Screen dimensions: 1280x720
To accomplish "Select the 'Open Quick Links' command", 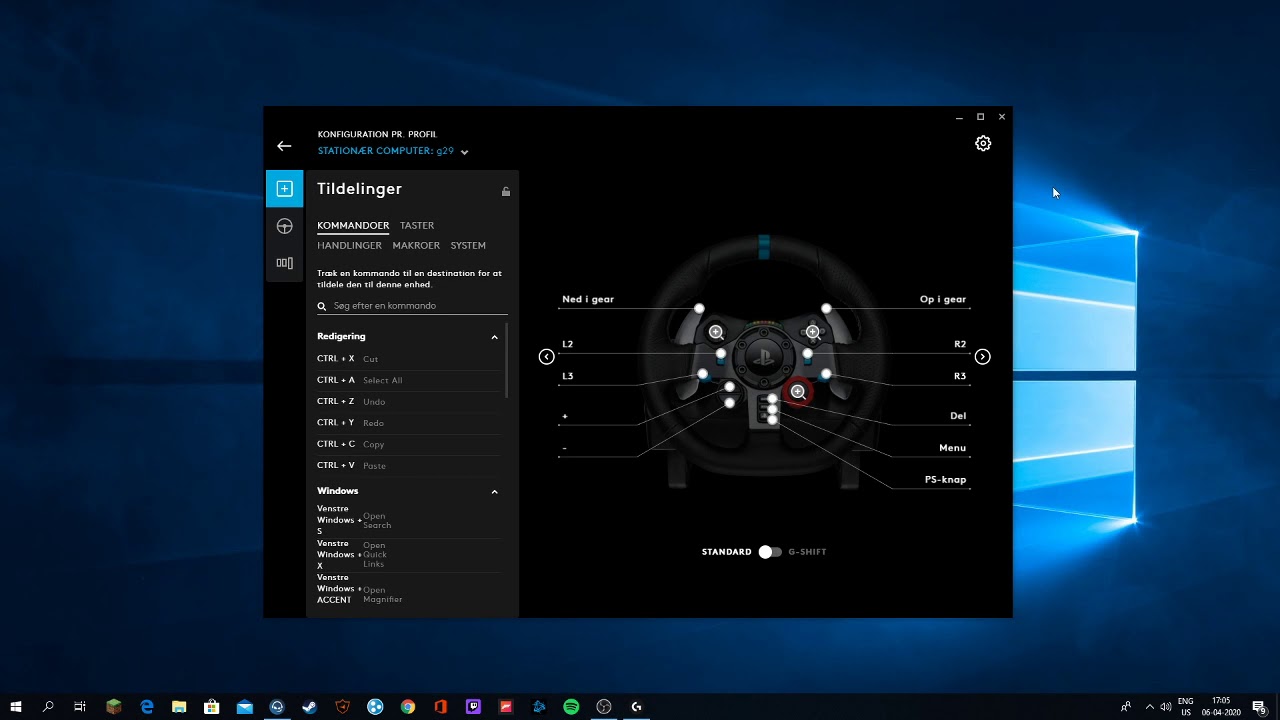I will point(408,555).
